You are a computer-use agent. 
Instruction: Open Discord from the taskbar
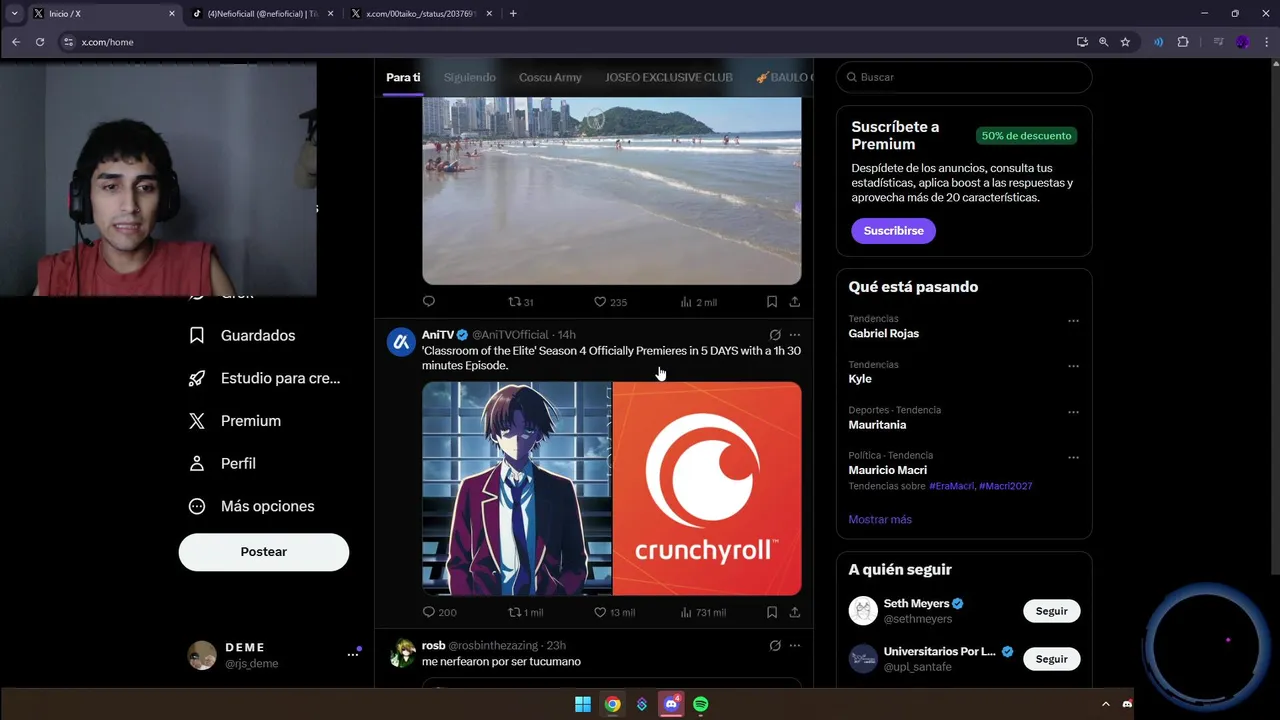(671, 704)
